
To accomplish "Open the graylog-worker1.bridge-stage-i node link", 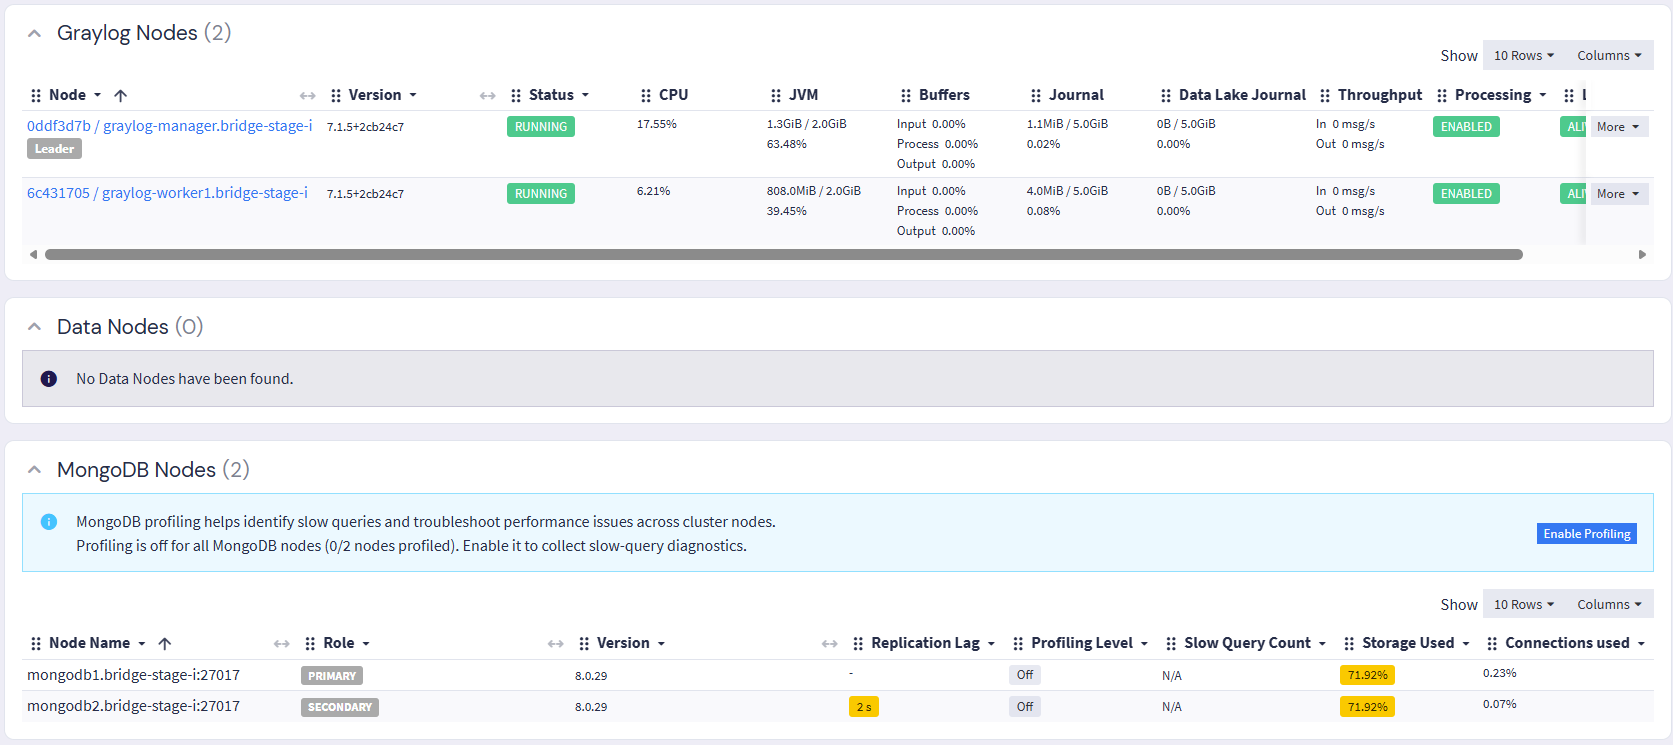I will point(167,193).
